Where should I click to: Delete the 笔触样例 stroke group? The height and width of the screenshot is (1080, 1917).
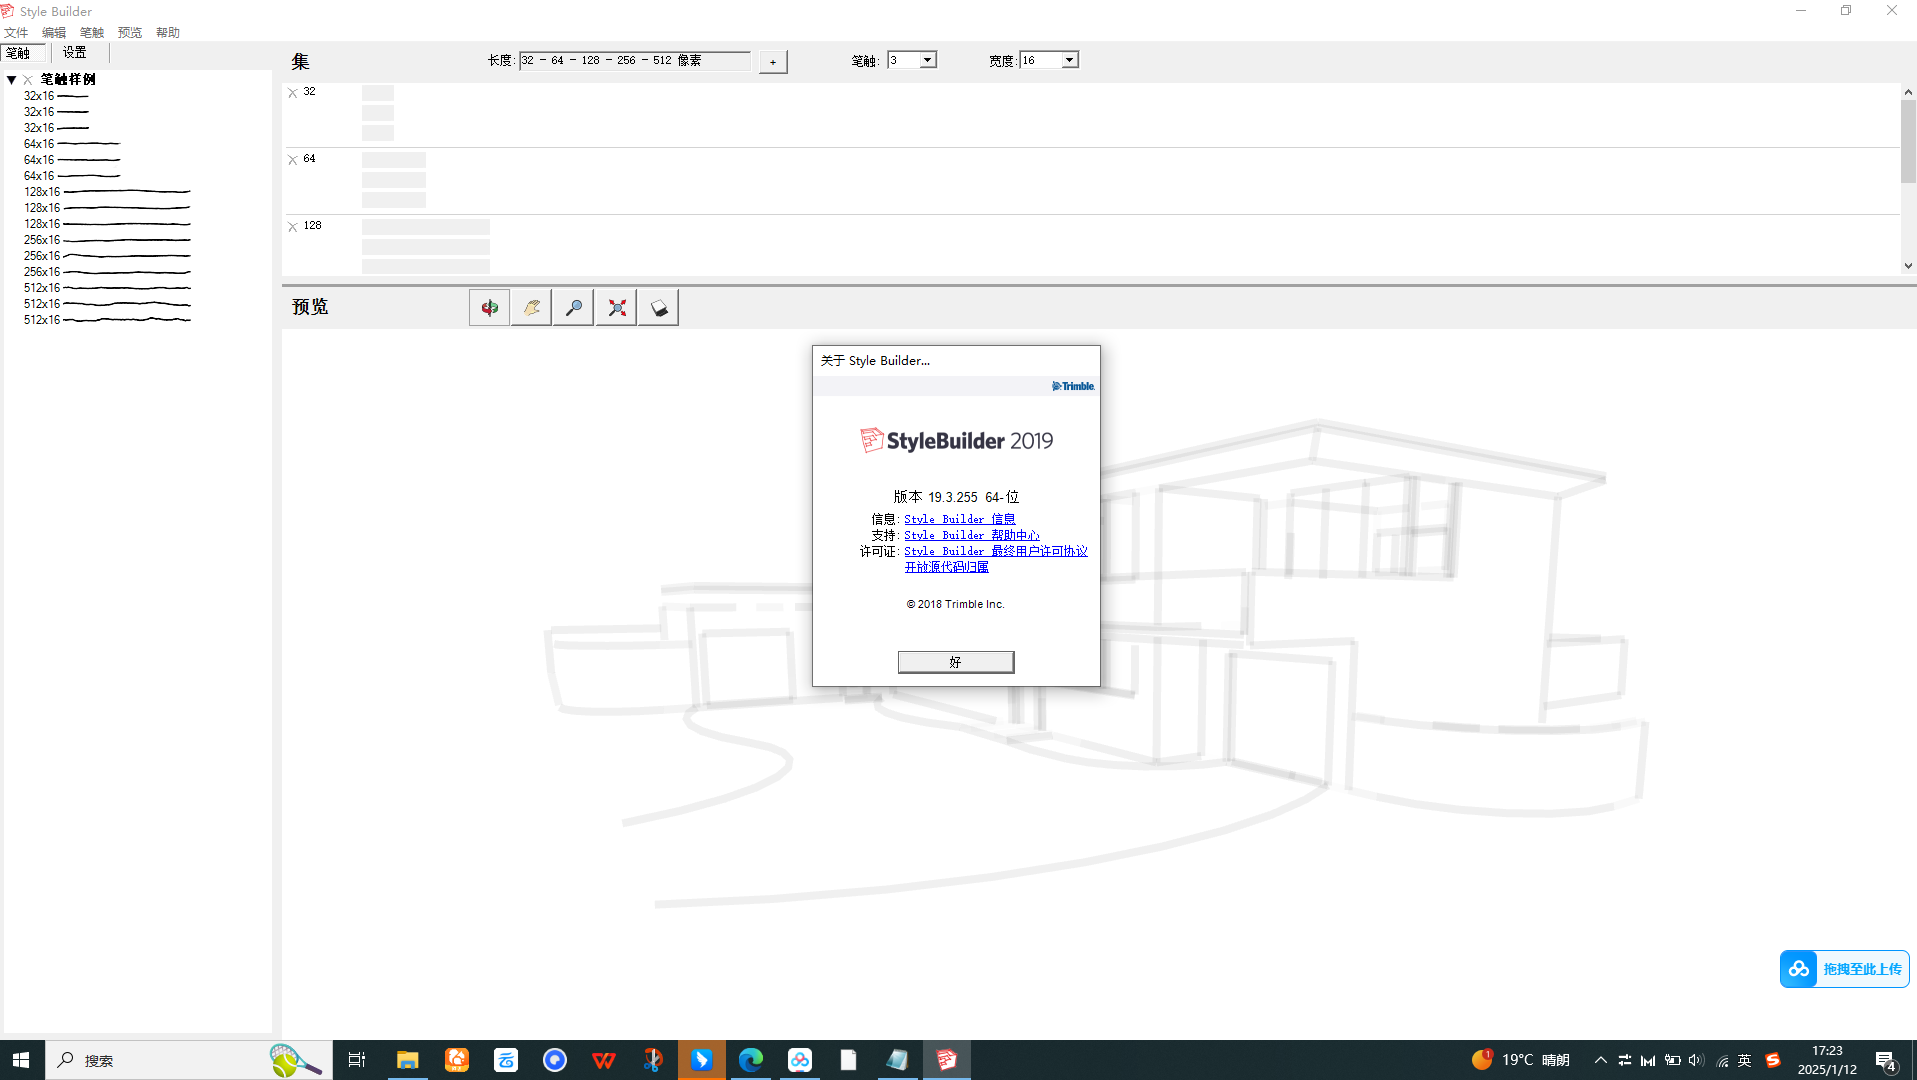pyautogui.click(x=28, y=80)
